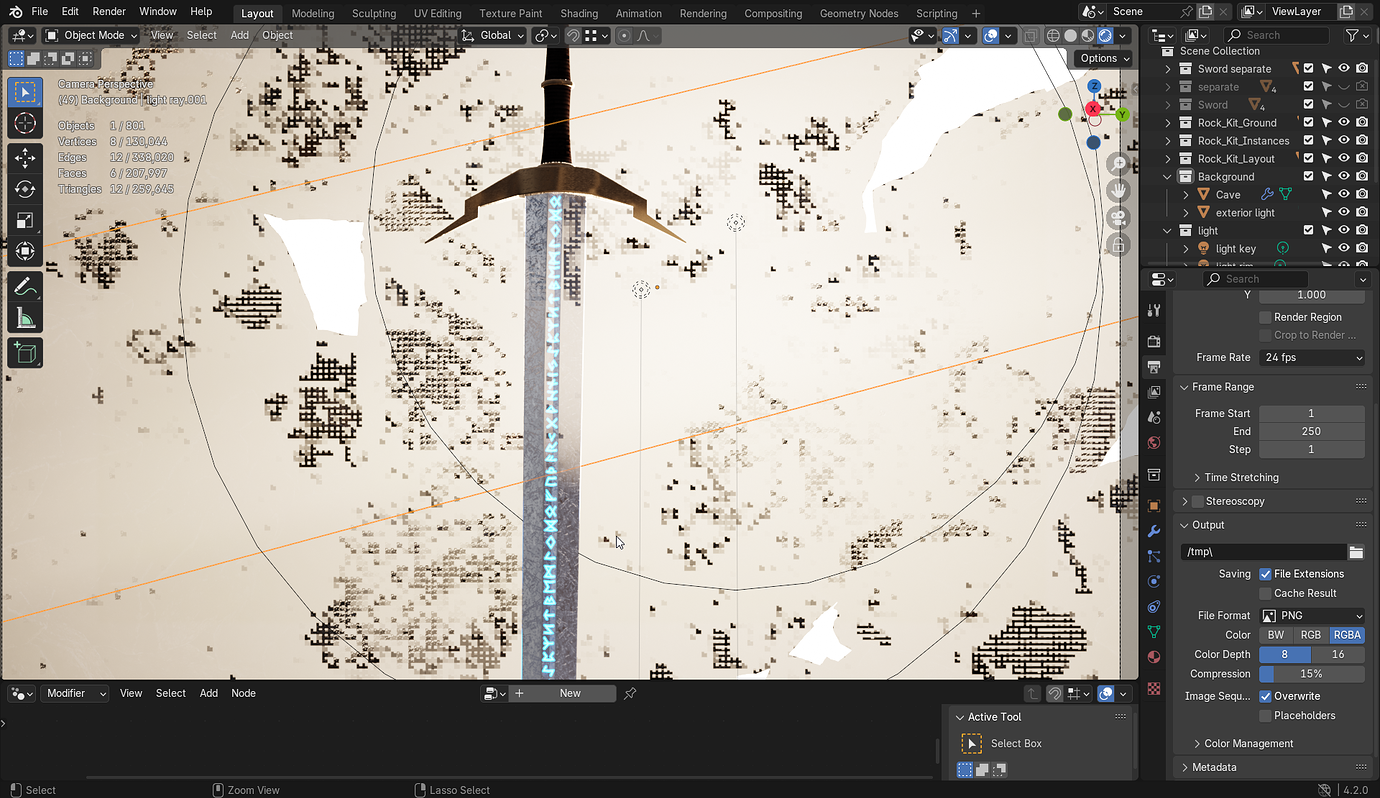
Task: Open the Scene properties tab
Action: coord(1154,417)
